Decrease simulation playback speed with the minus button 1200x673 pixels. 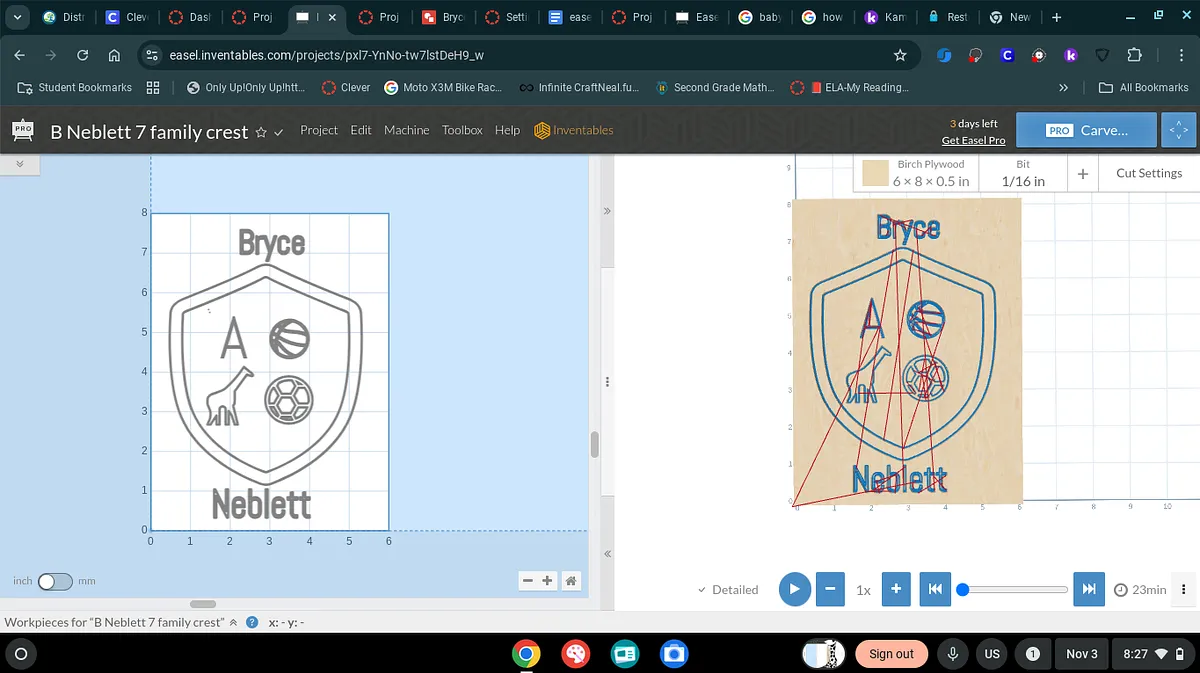830,589
